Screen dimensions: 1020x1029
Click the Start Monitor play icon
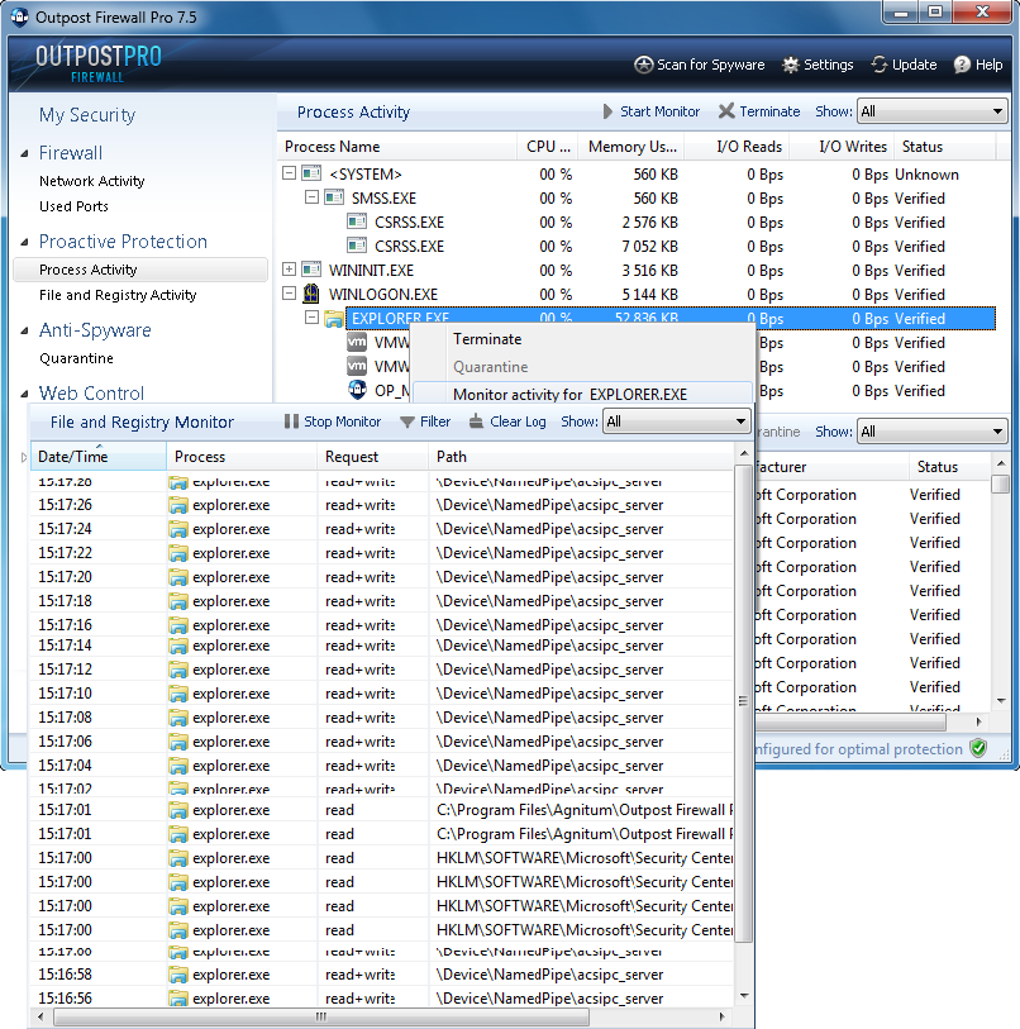608,112
